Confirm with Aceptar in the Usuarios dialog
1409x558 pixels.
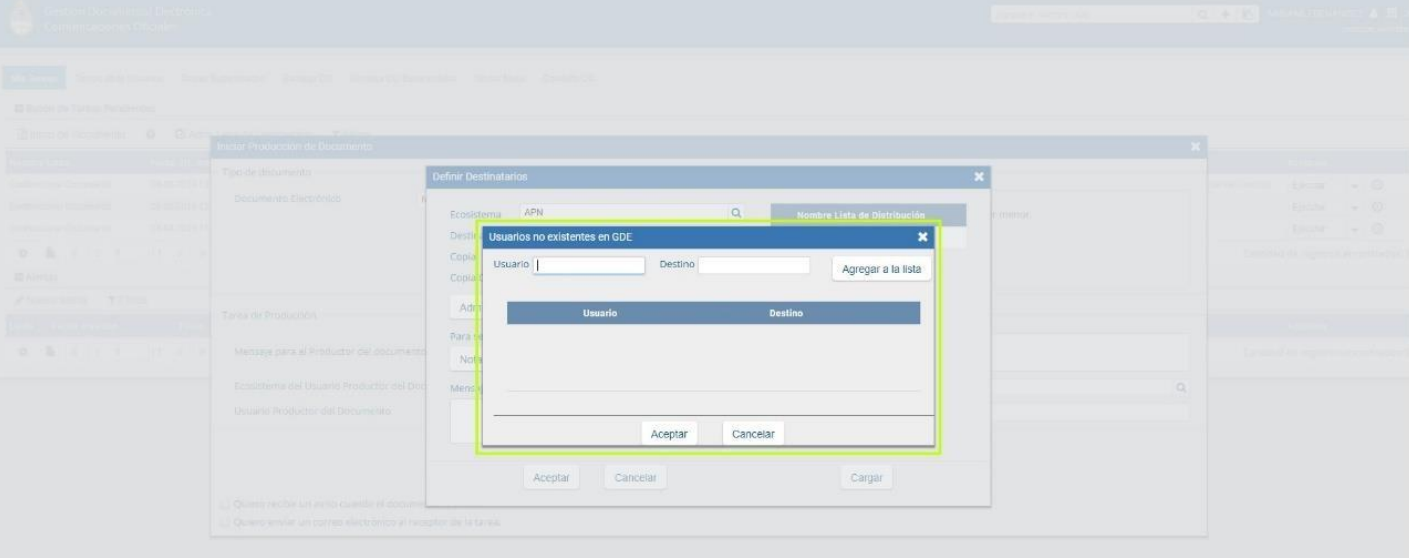tap(668, 434)
